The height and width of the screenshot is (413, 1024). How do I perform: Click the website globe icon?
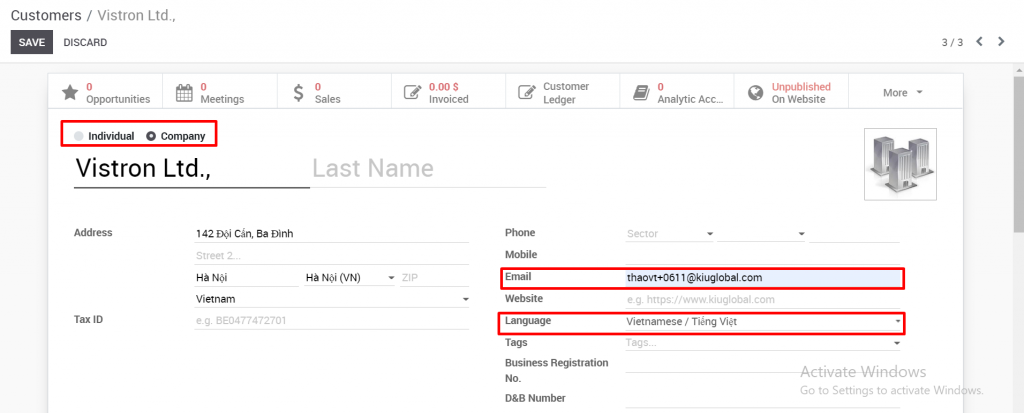[756, 93]
